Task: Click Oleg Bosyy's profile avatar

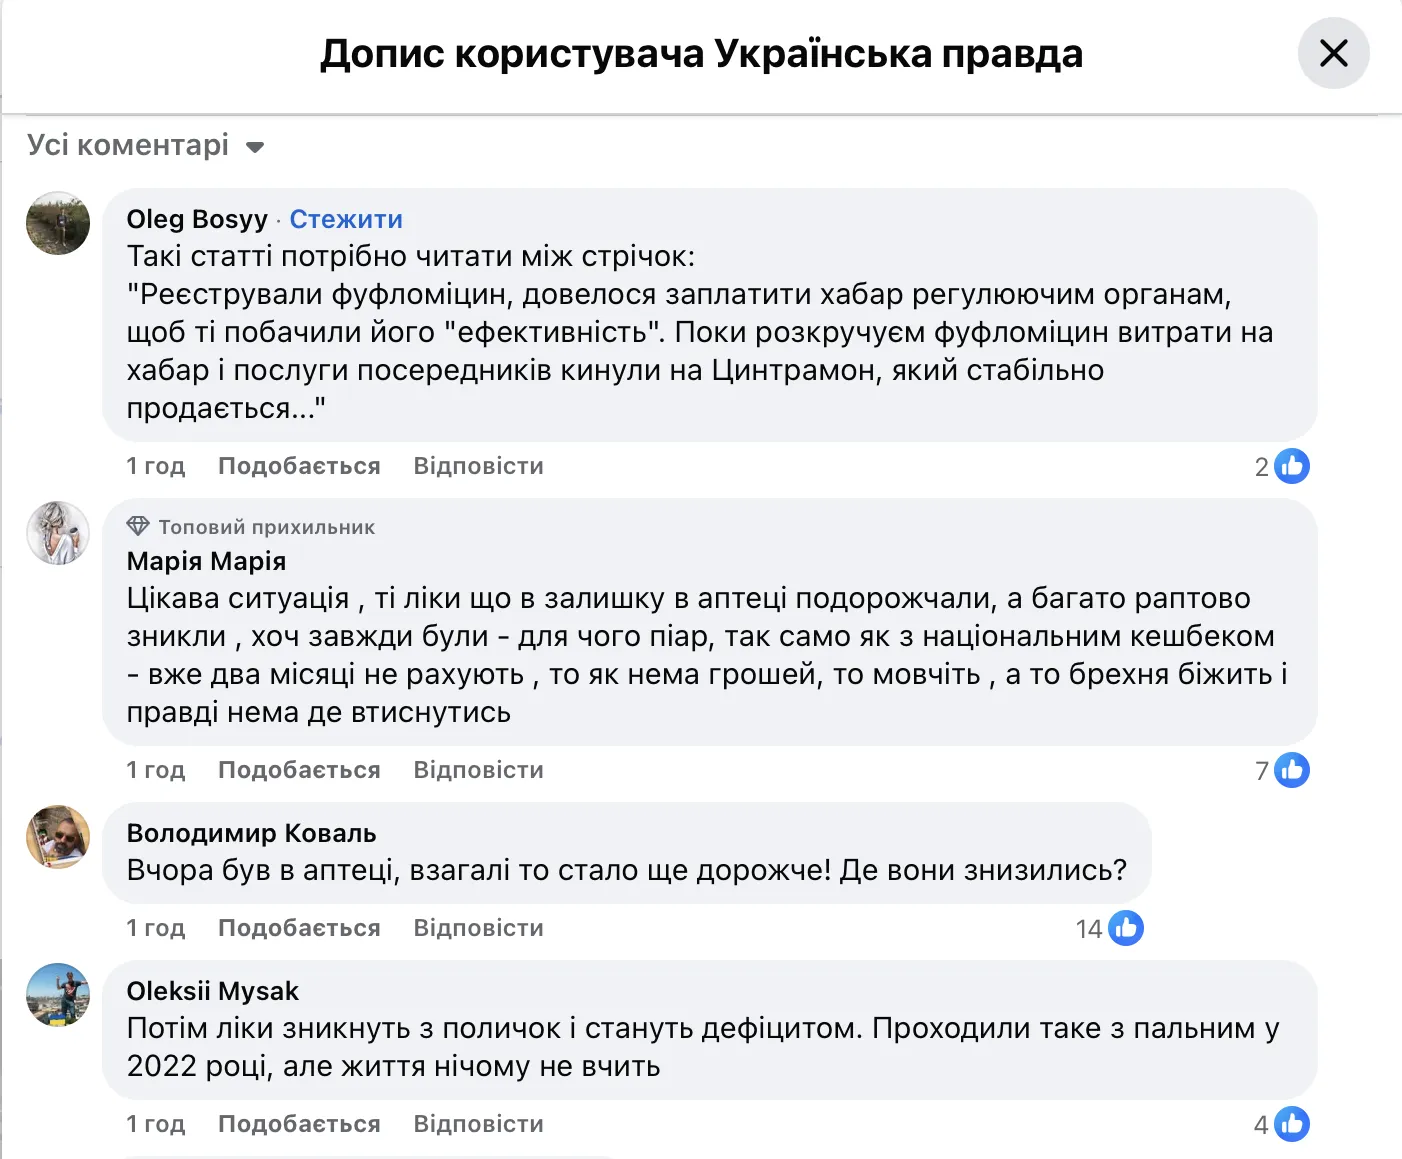Action: coord(58,223)
